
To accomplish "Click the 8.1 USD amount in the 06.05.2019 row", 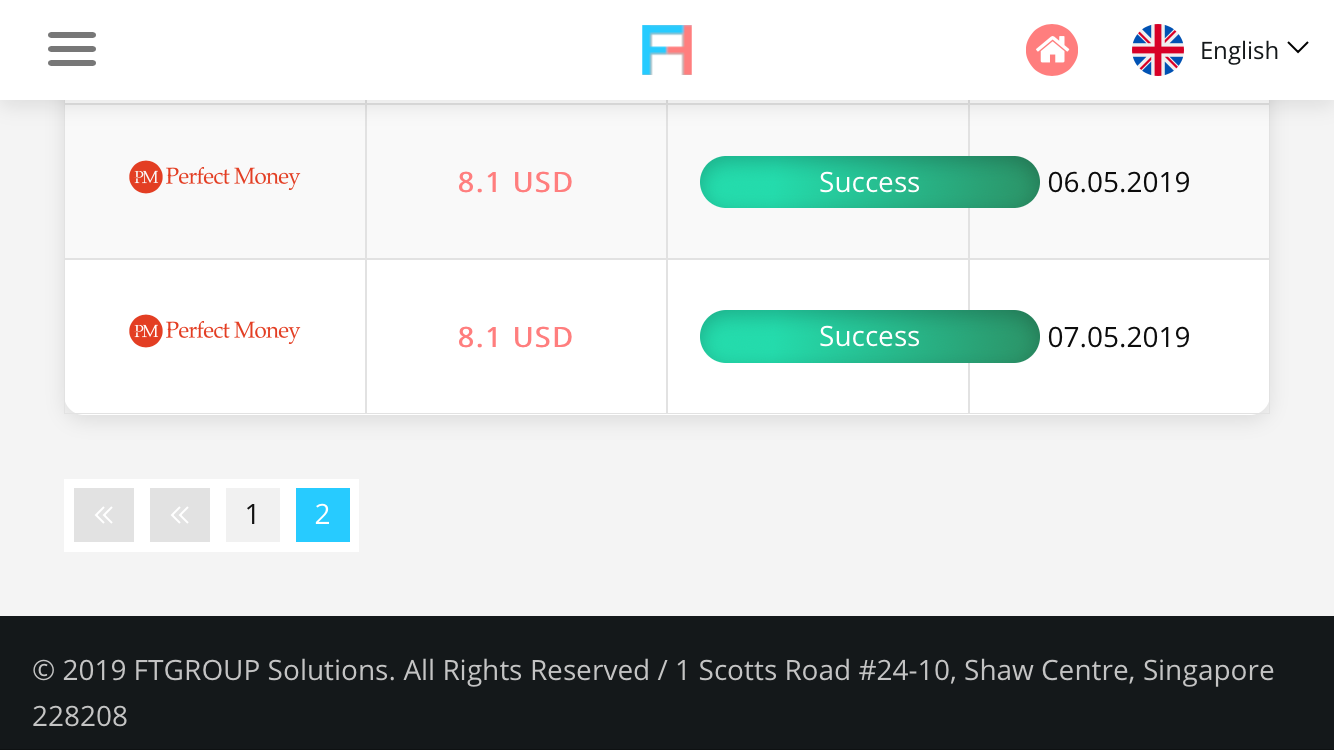I will (x=515, y=183).
